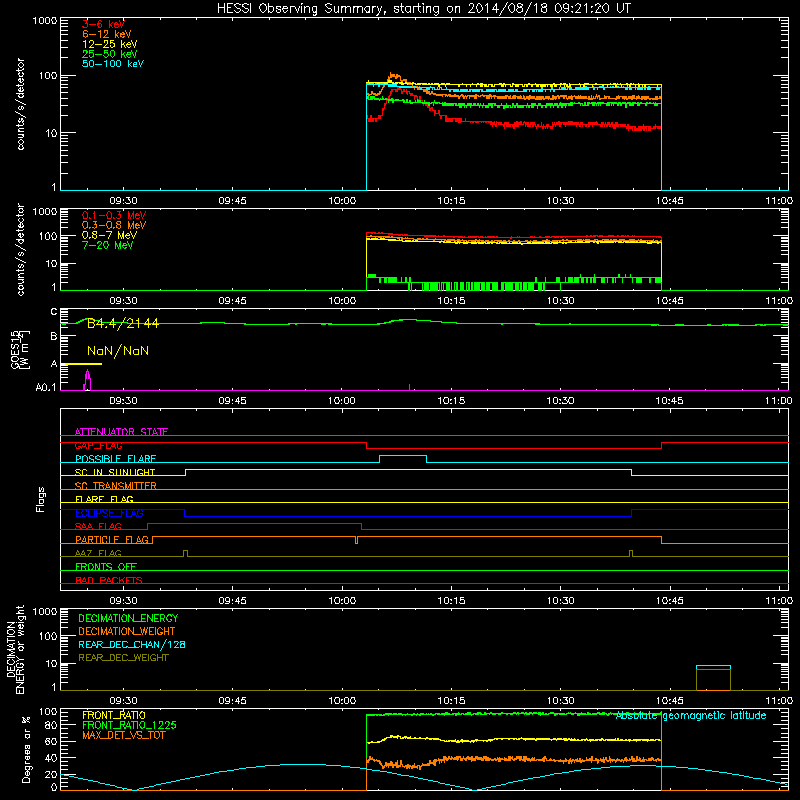Click the yellow bar at GOES level A

(x=82, y=364)
